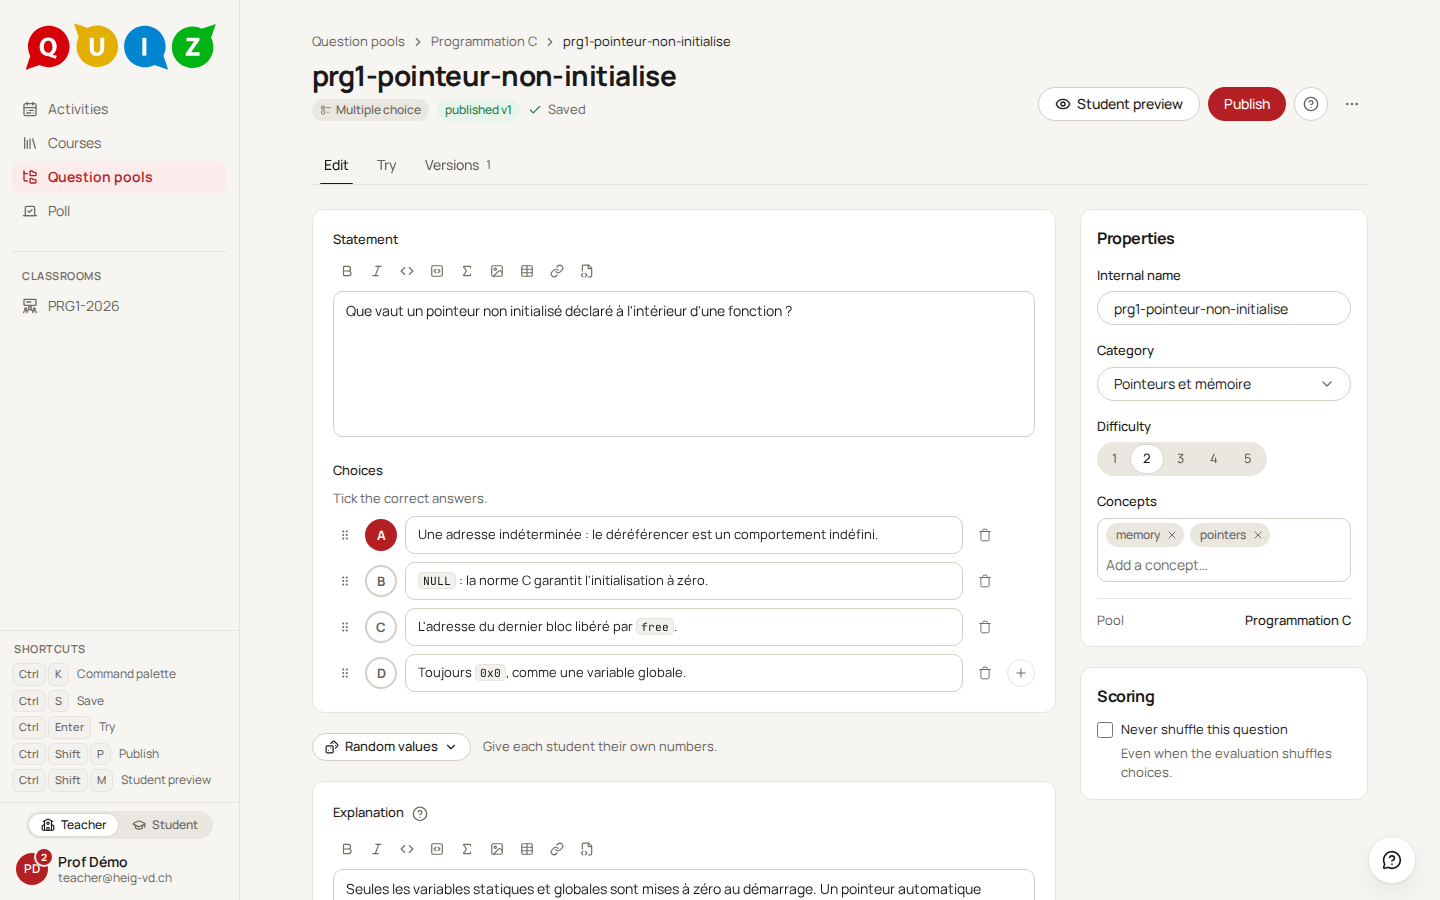
Task: Mark choice A as correct answer
Action: [381, 535]
